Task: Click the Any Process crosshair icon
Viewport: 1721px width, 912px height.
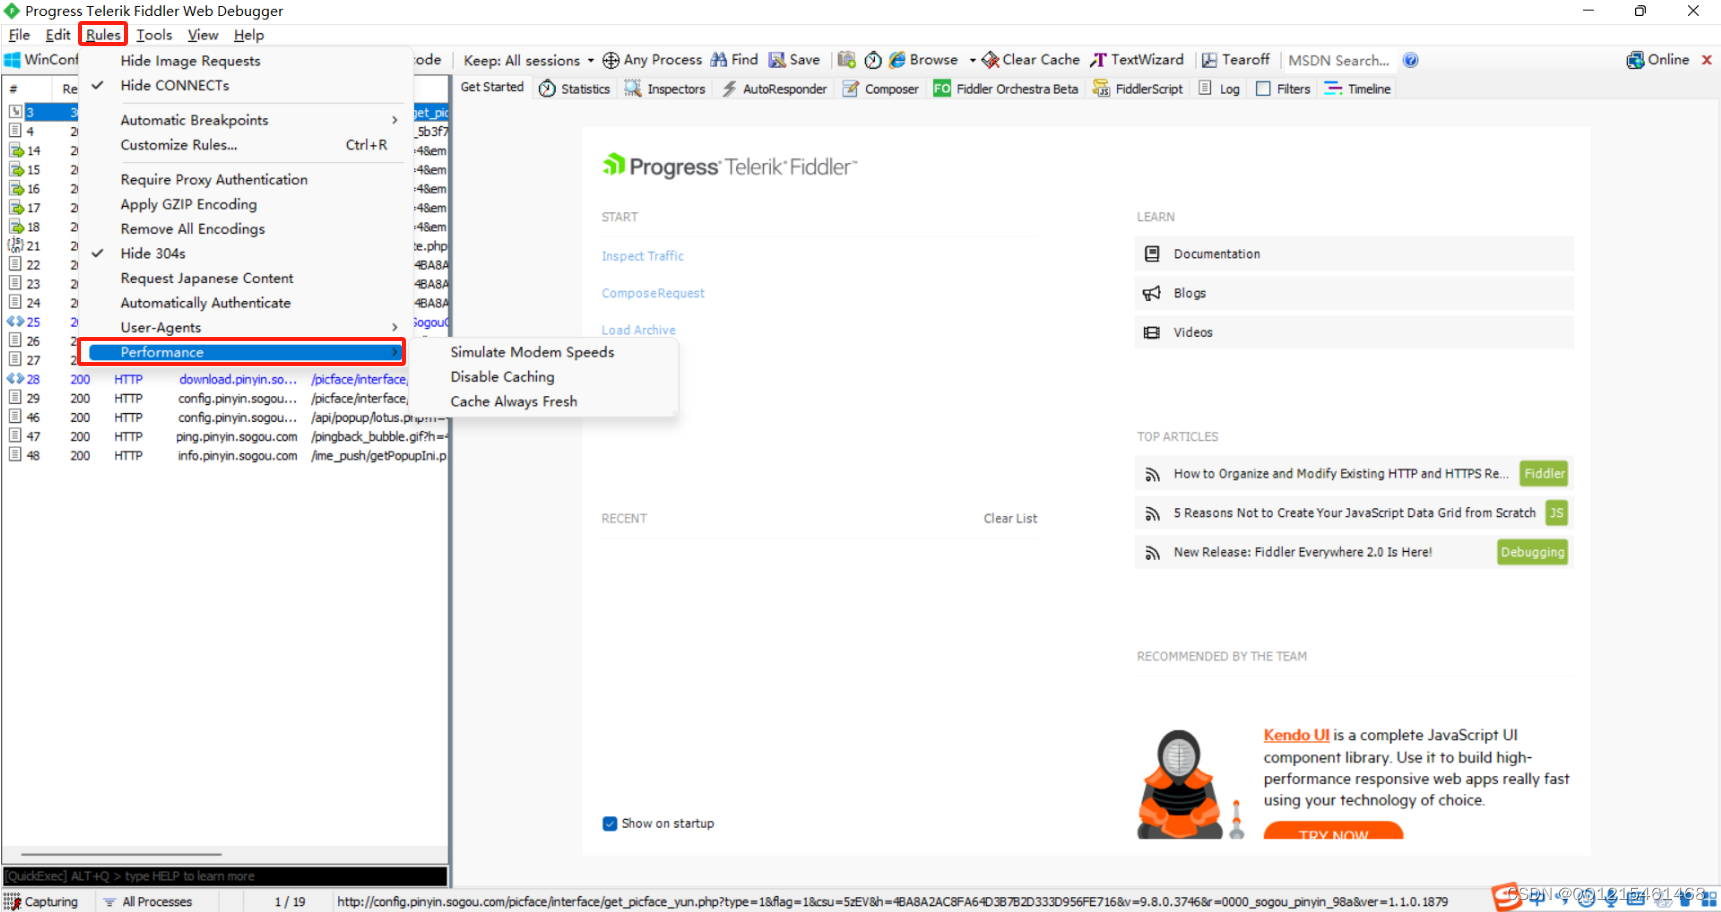Action: [x=611, y=60]
